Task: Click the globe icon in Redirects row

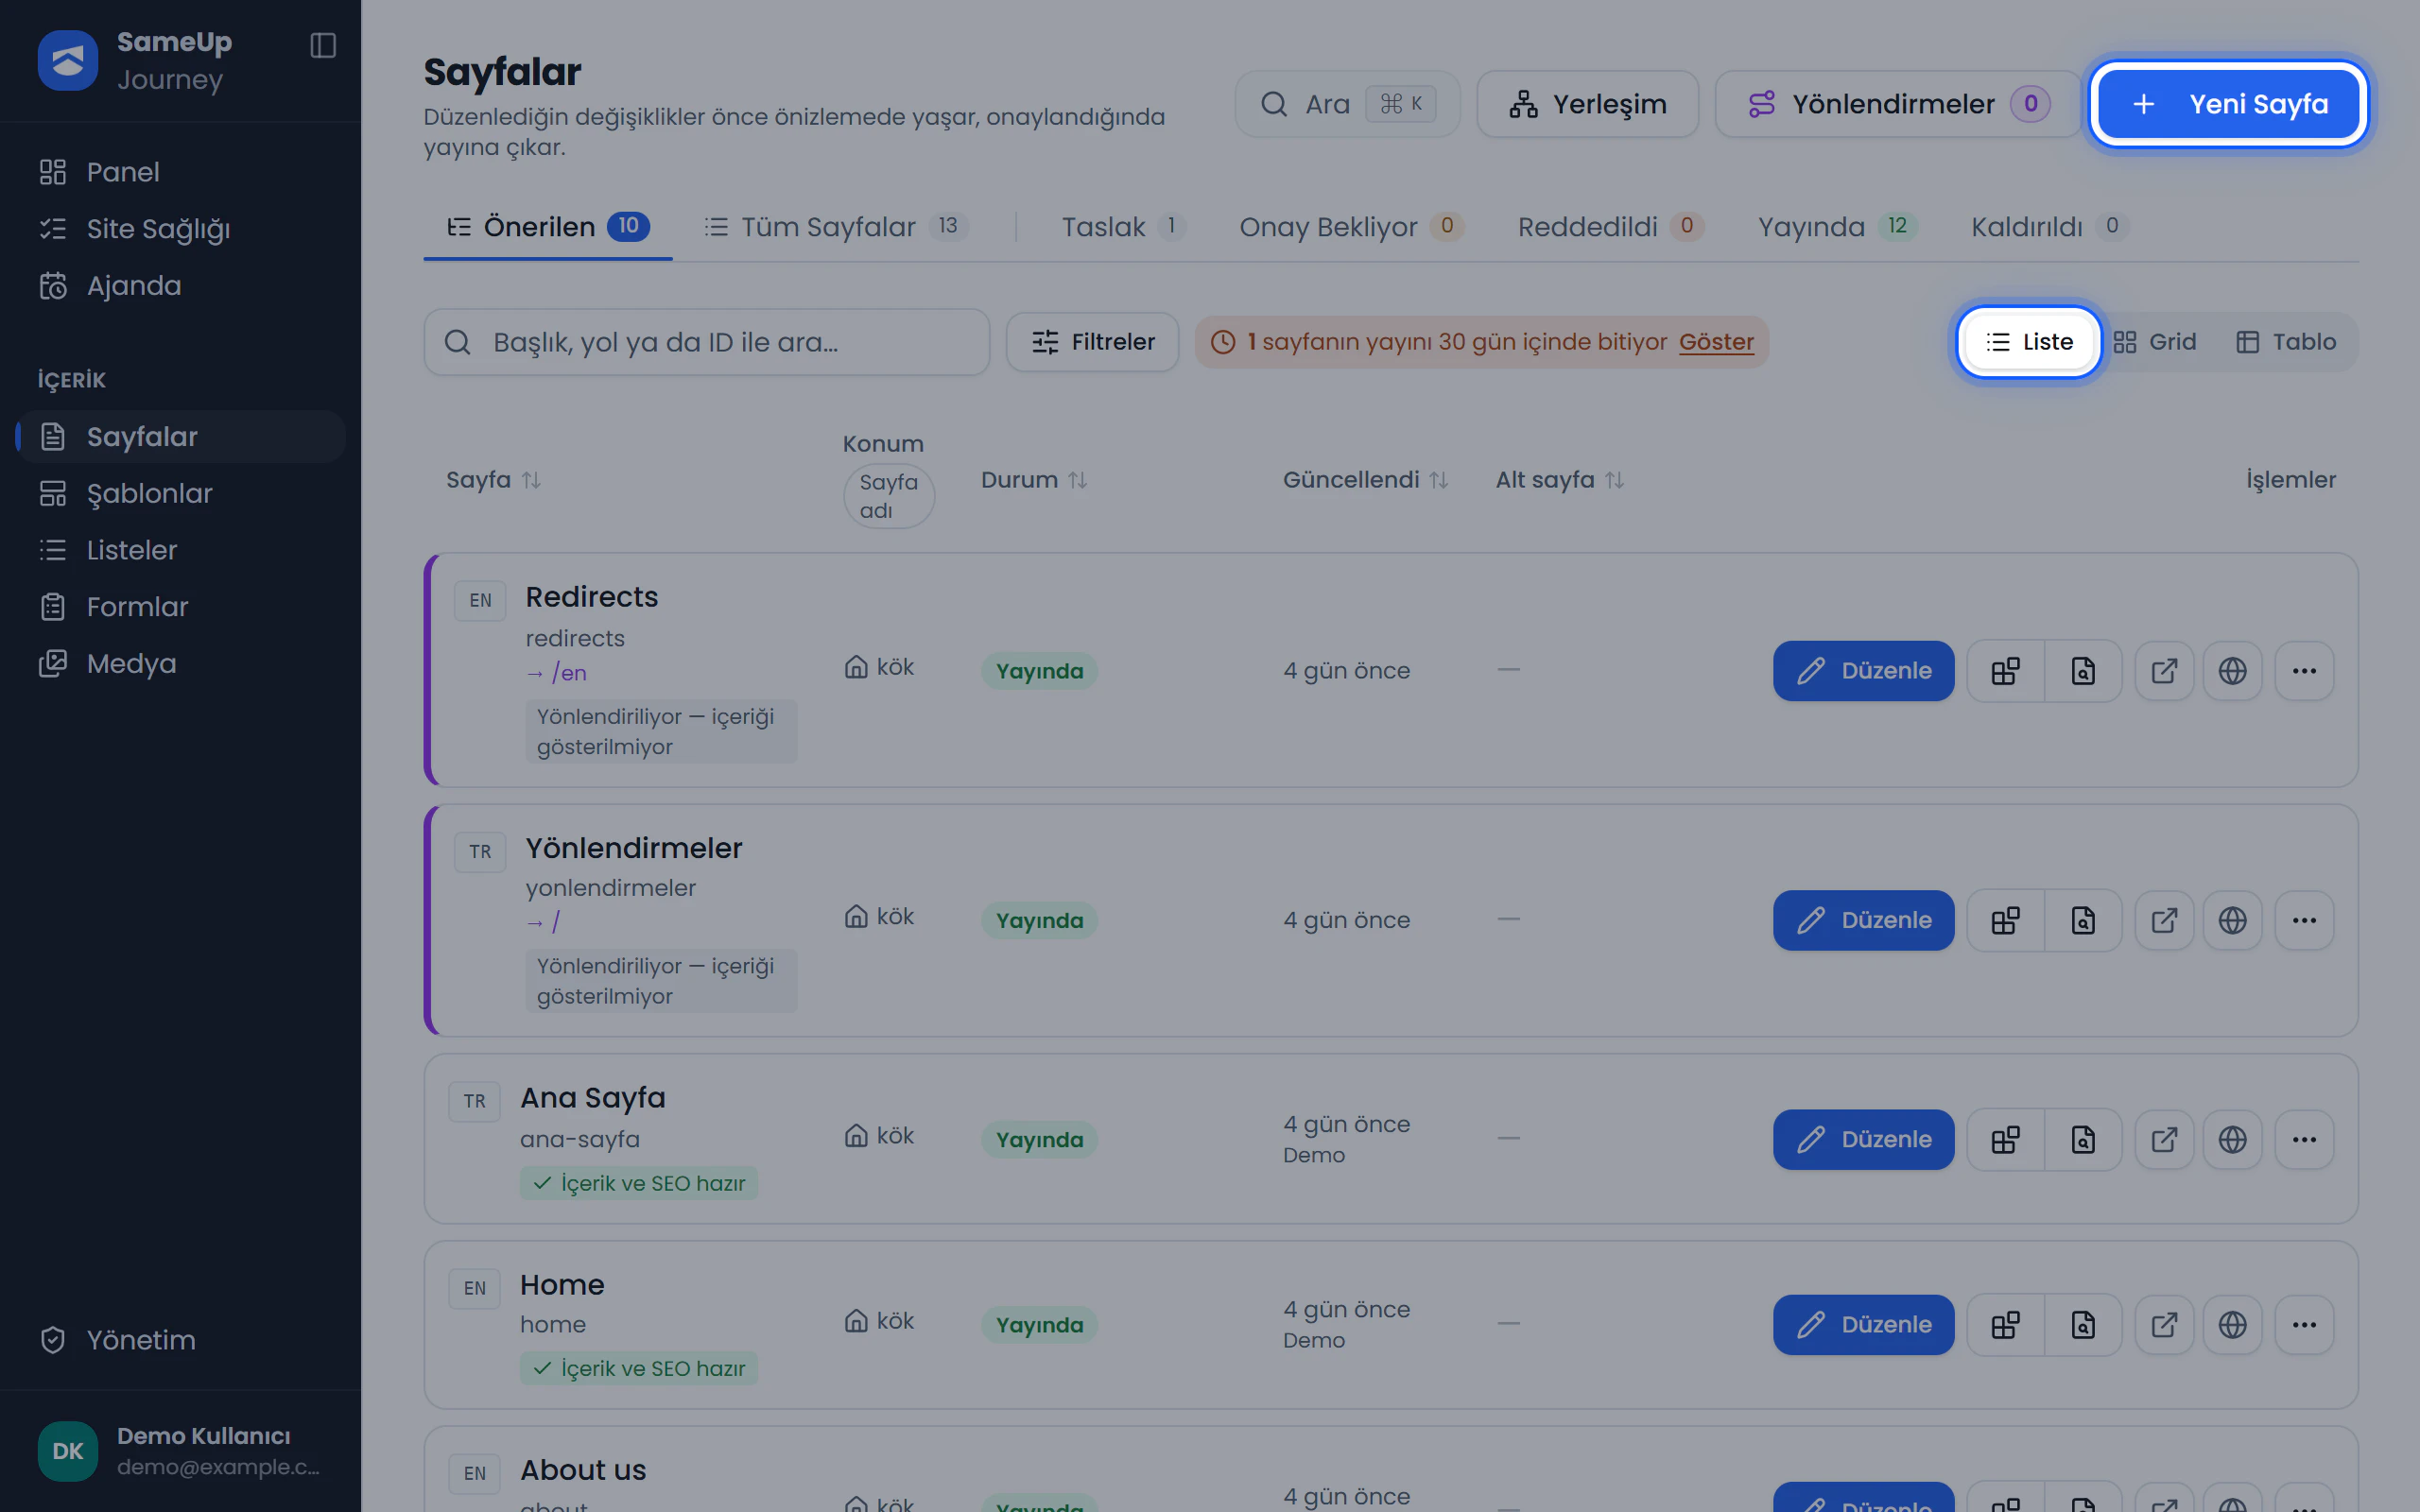Action: pos(2232,670)
